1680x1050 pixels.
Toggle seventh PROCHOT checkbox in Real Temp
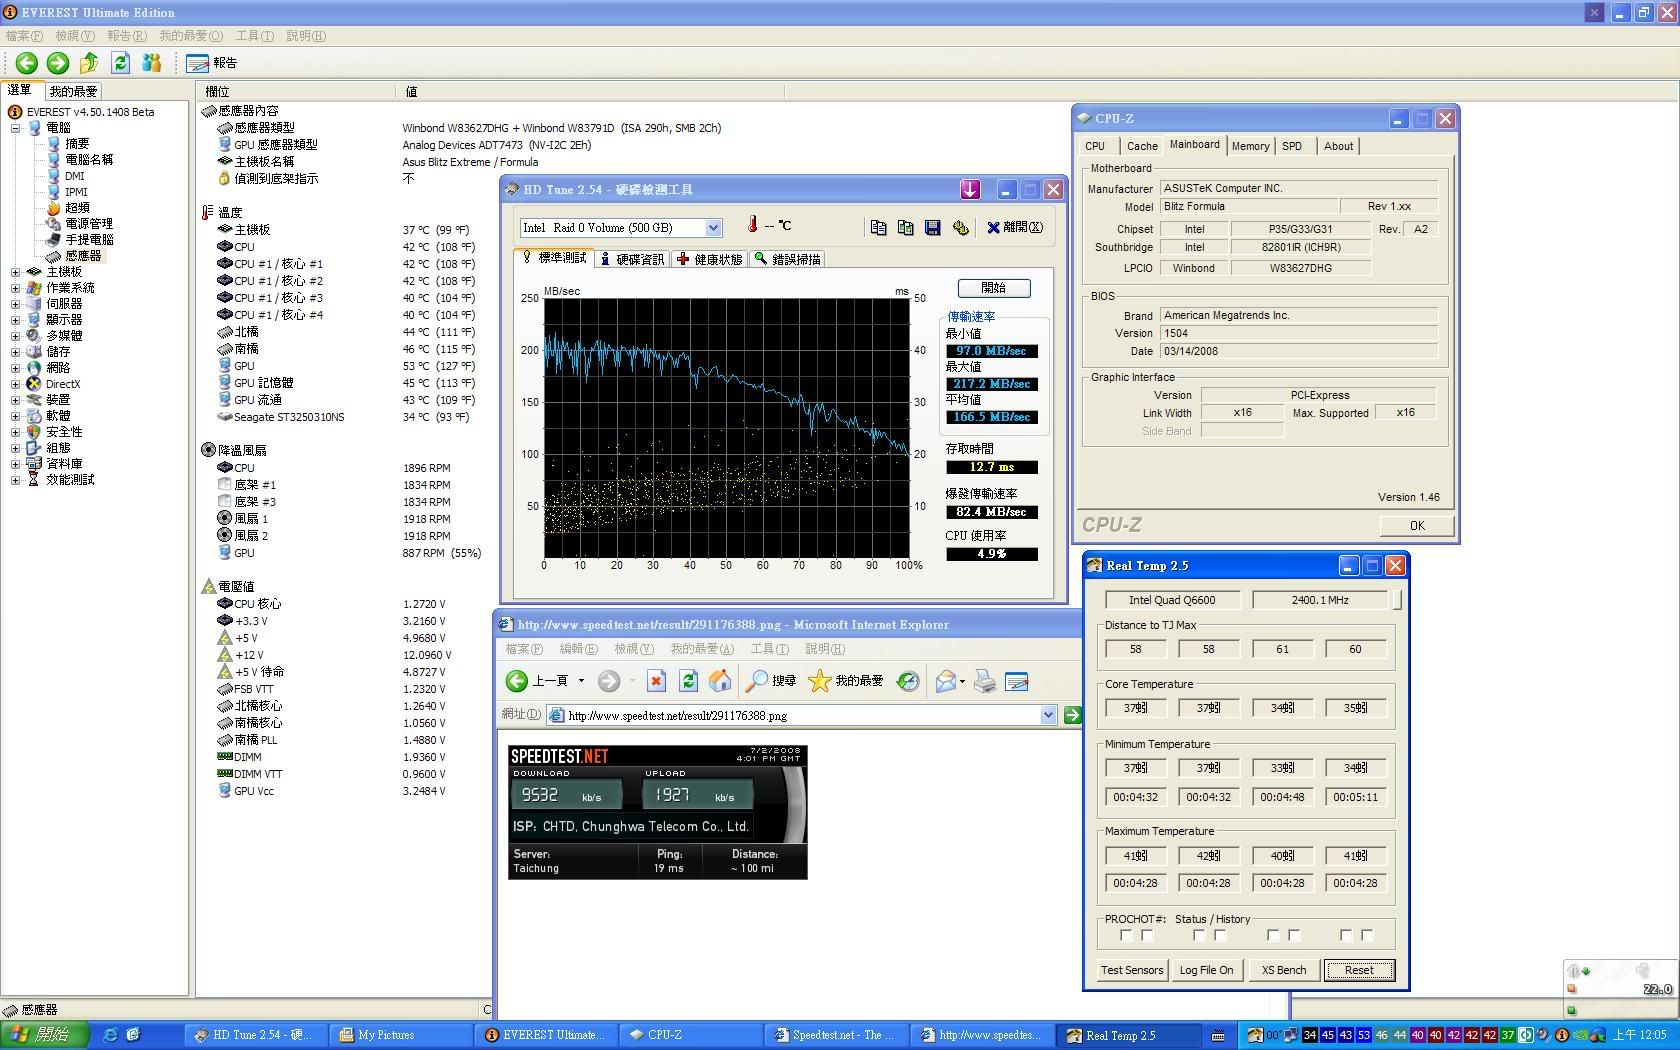(1346, 936)
